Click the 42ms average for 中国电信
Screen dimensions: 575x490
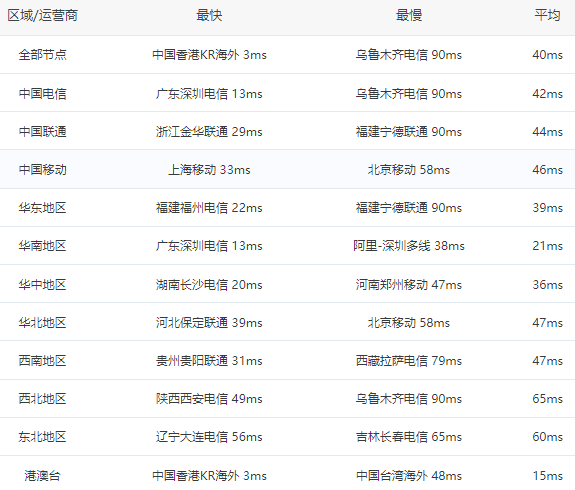[x=547, y=94]
